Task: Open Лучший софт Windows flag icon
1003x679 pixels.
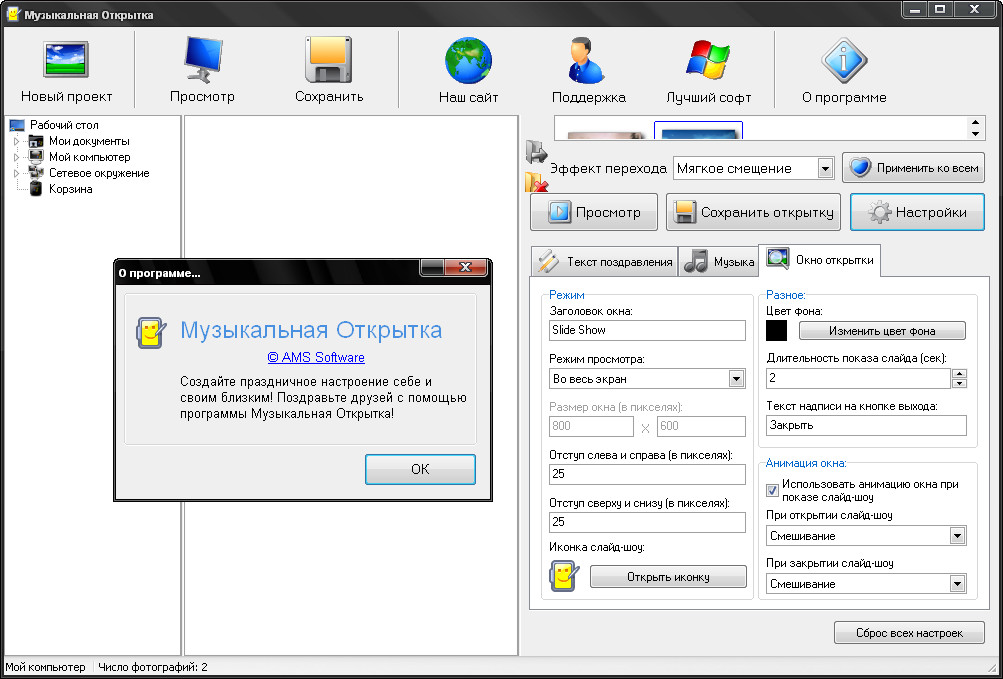Action: click(x=708, y=60)
